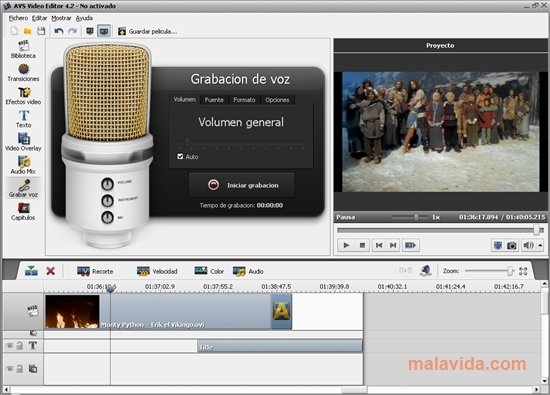Take a snapshot with camera icon
The width and height of the screenshot is (550, 395).
(512, 245)
